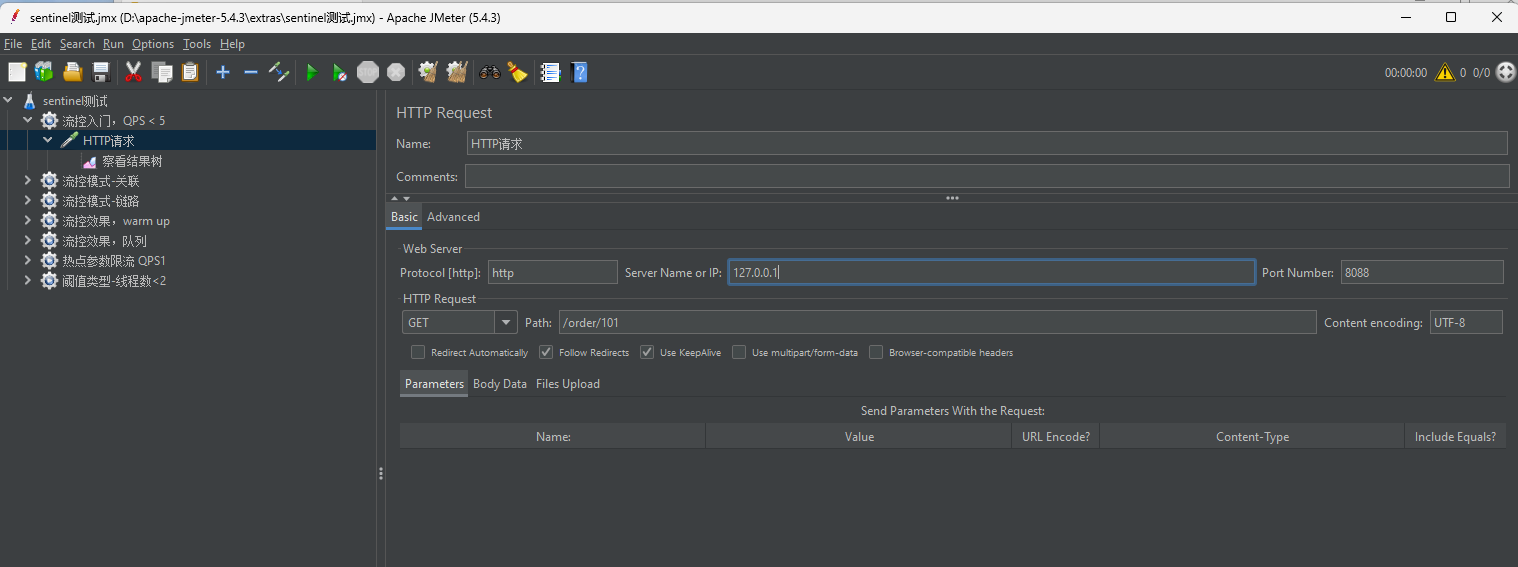The height and width of the screenshot is (567, 1518).
Task: Start the test with green arrow
Action: 312,72
